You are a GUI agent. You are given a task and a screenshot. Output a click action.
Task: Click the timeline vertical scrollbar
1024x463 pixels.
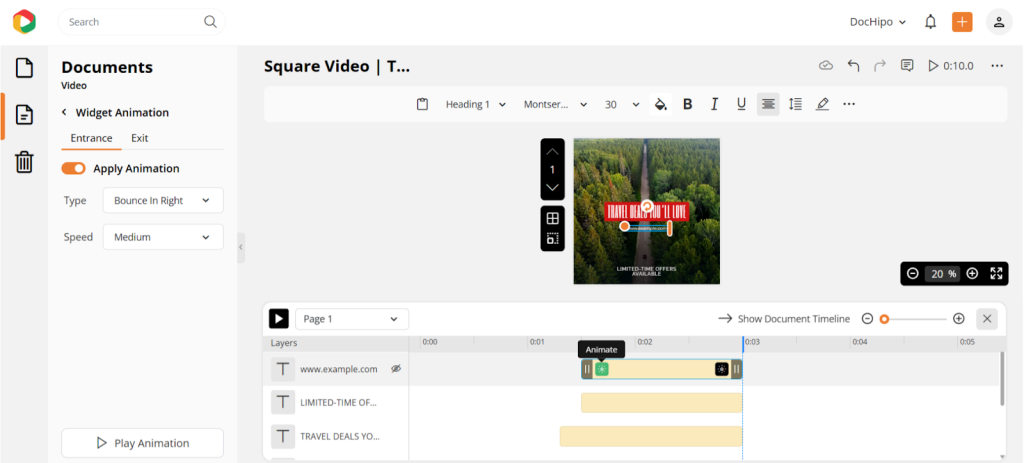(x=1002, y=379)
